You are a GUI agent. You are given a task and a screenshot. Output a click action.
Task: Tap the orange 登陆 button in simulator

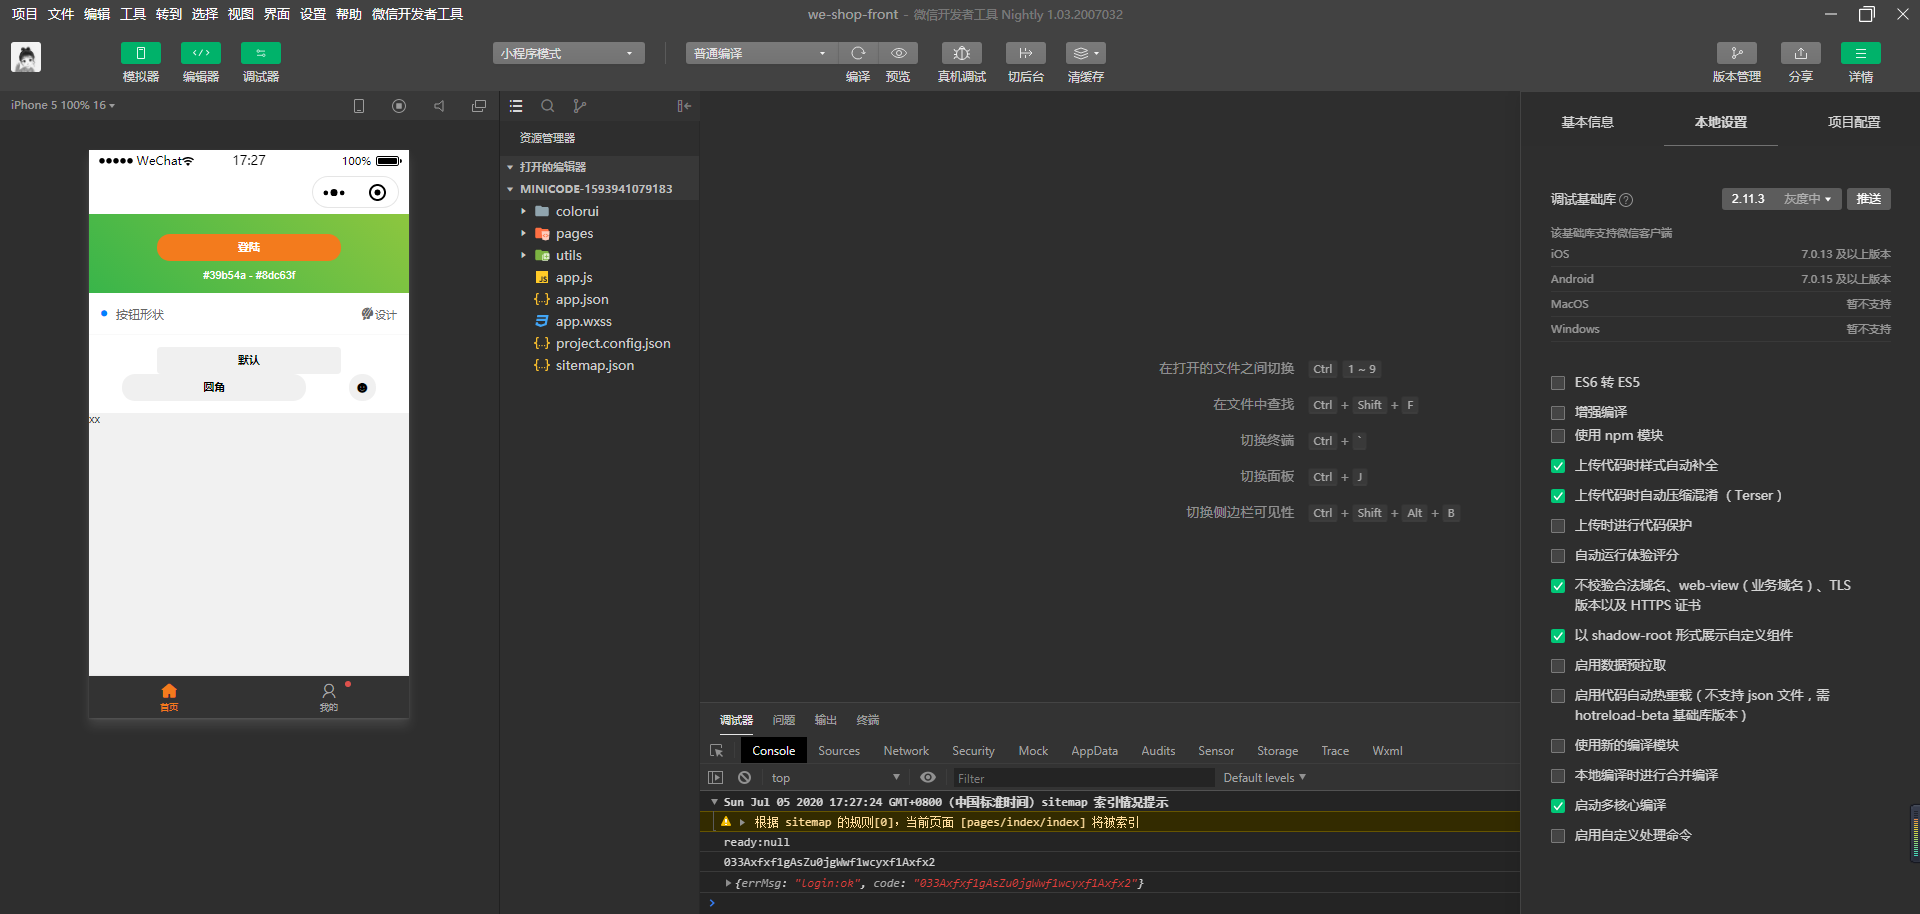[x=249, y=247]
